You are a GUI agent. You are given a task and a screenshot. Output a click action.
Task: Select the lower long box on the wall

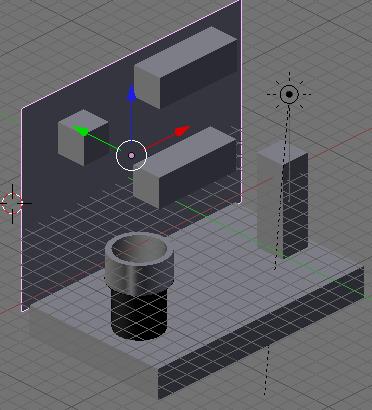click(185, 167)
